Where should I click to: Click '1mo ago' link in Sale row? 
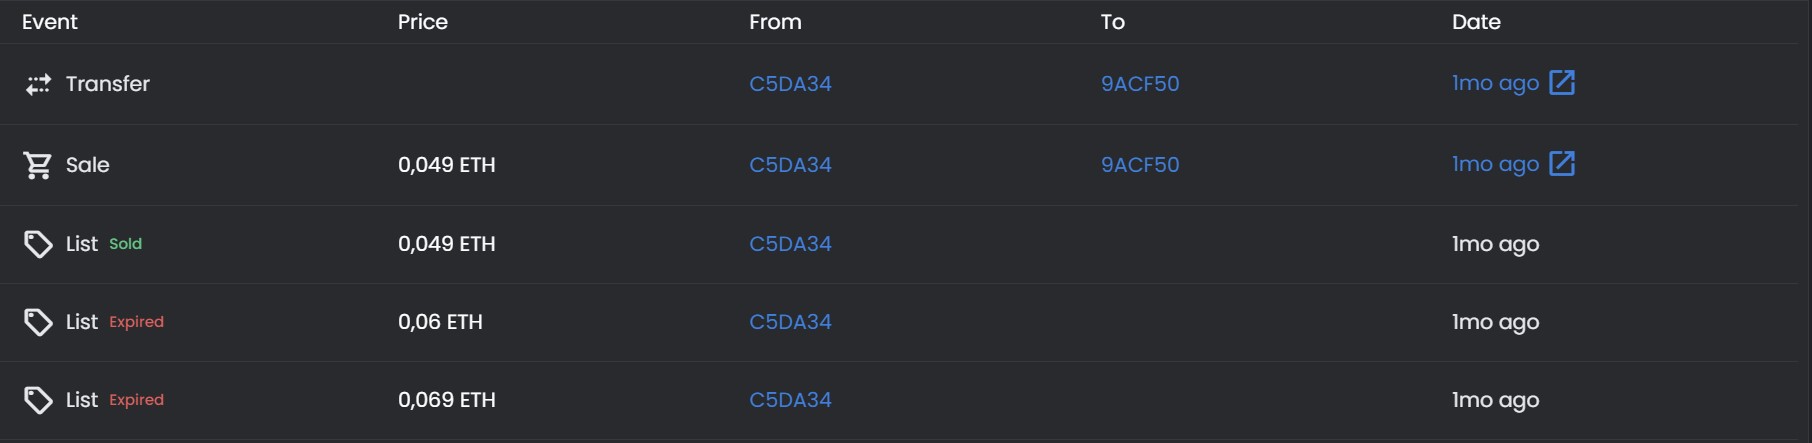pos(1495,165)
